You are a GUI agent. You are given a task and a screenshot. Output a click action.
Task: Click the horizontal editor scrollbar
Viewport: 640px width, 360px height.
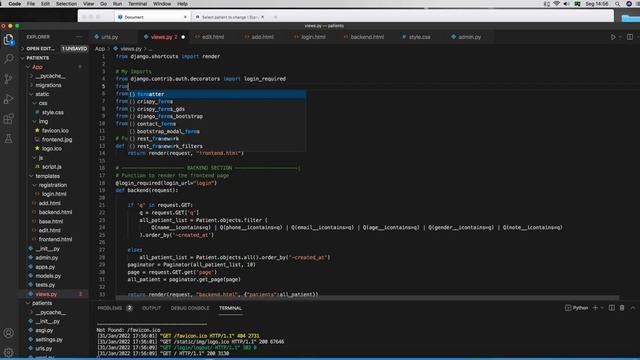point(367,298)
